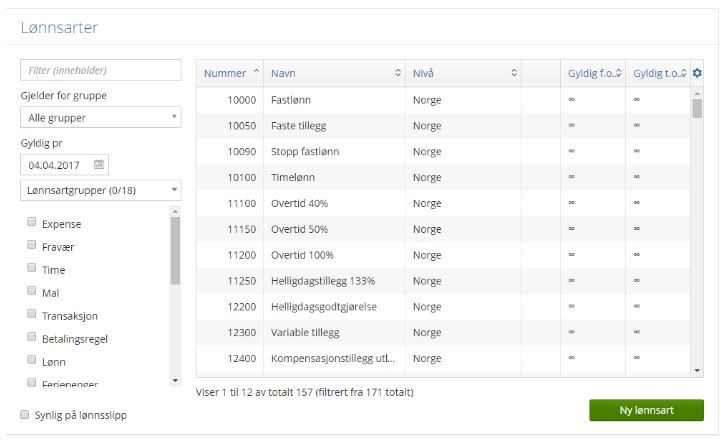The width and height of the screenshot is (721, 440).
Task: Check the Expense group checkbox
Action: pos(33,223)
